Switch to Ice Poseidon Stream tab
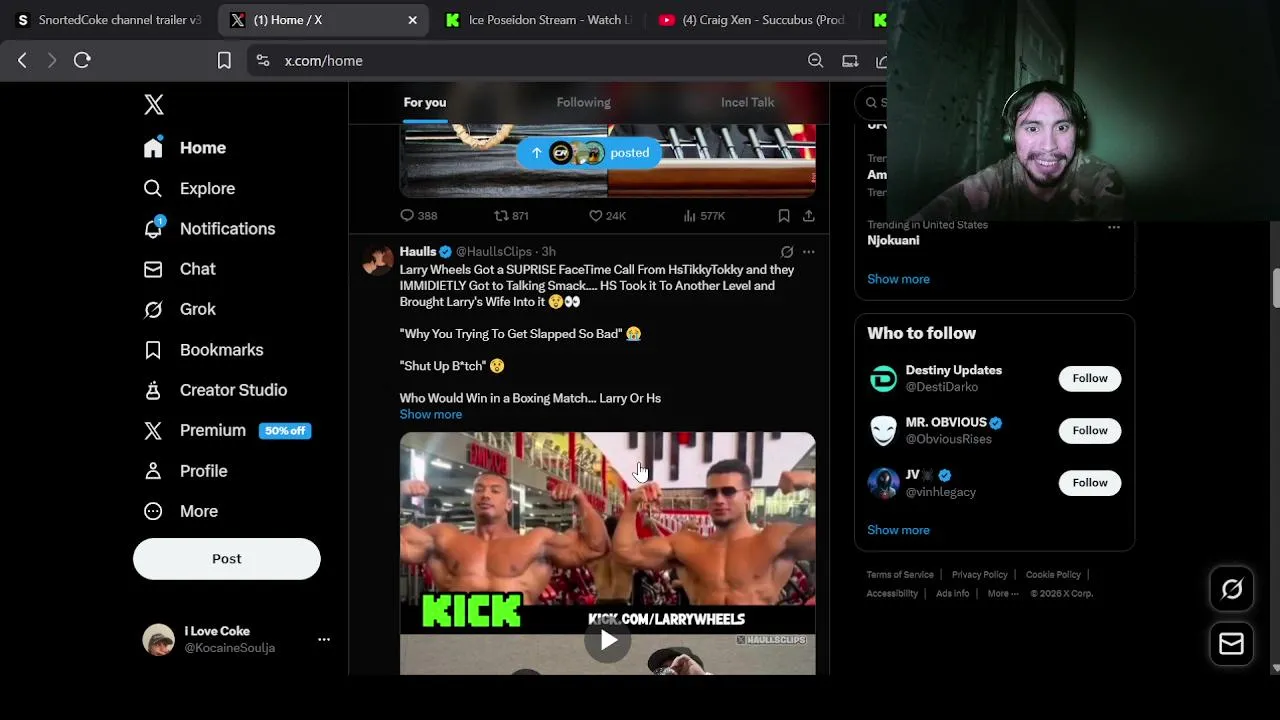 click(540, 20)
